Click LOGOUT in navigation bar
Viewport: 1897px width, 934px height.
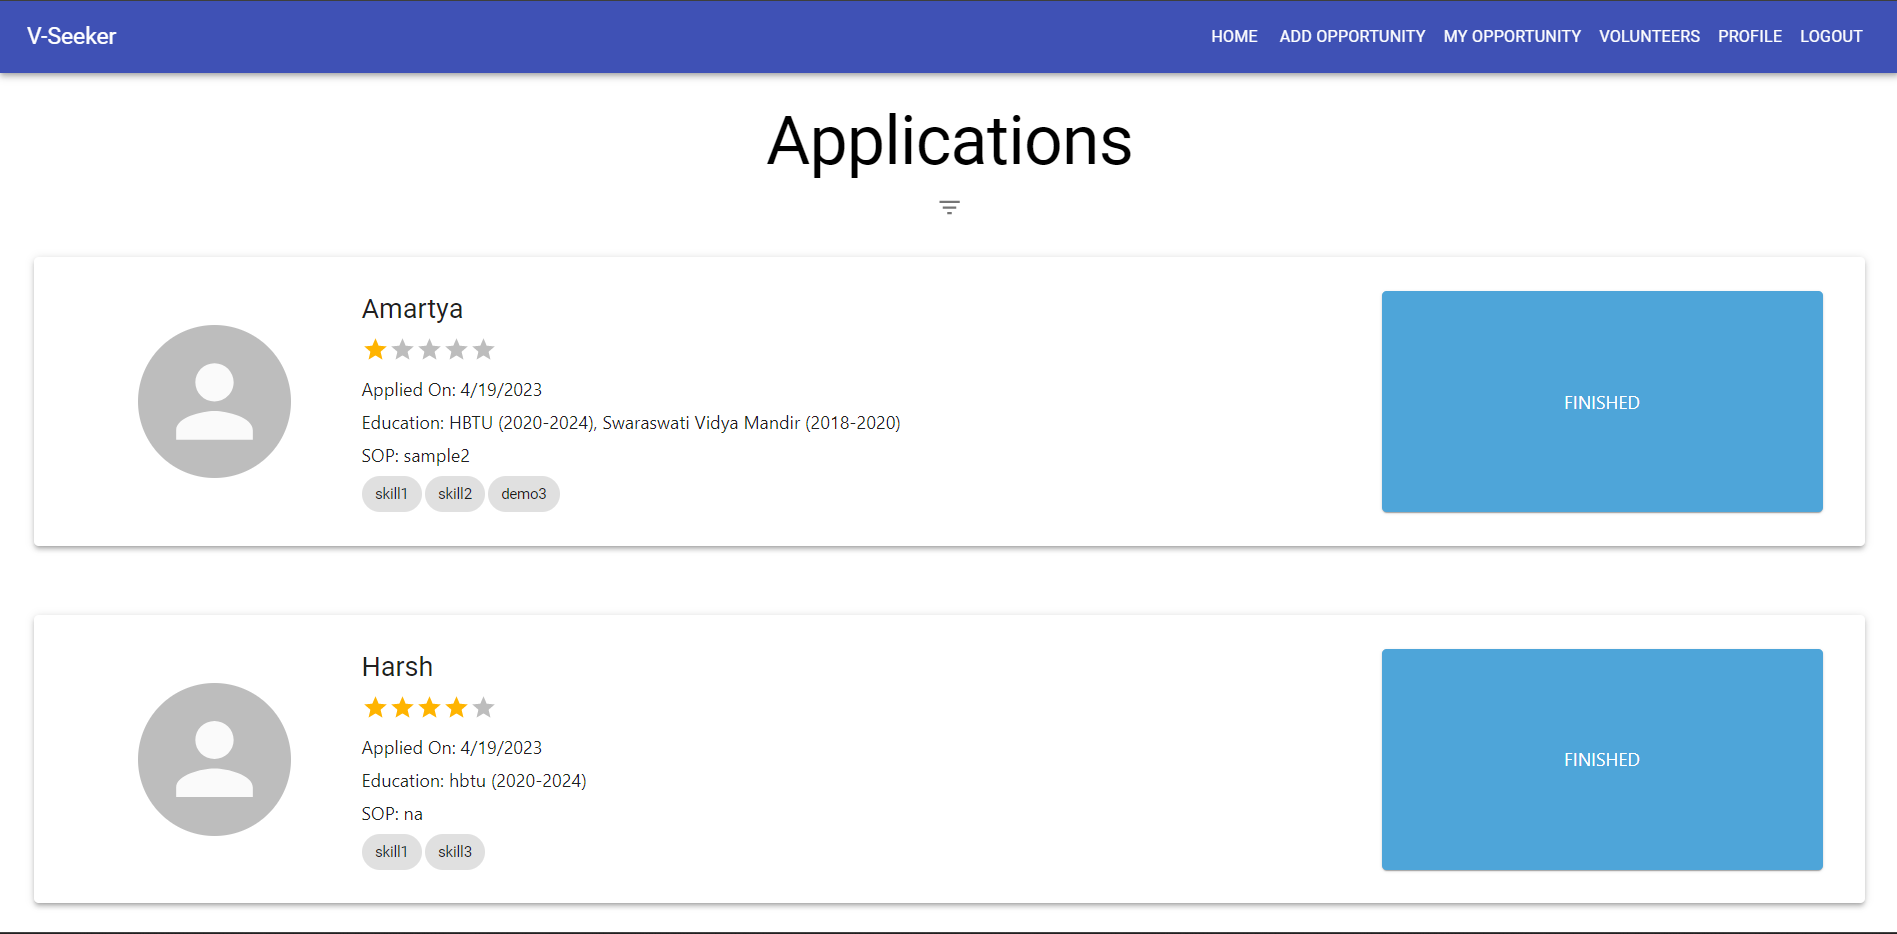click(1831, 36)
